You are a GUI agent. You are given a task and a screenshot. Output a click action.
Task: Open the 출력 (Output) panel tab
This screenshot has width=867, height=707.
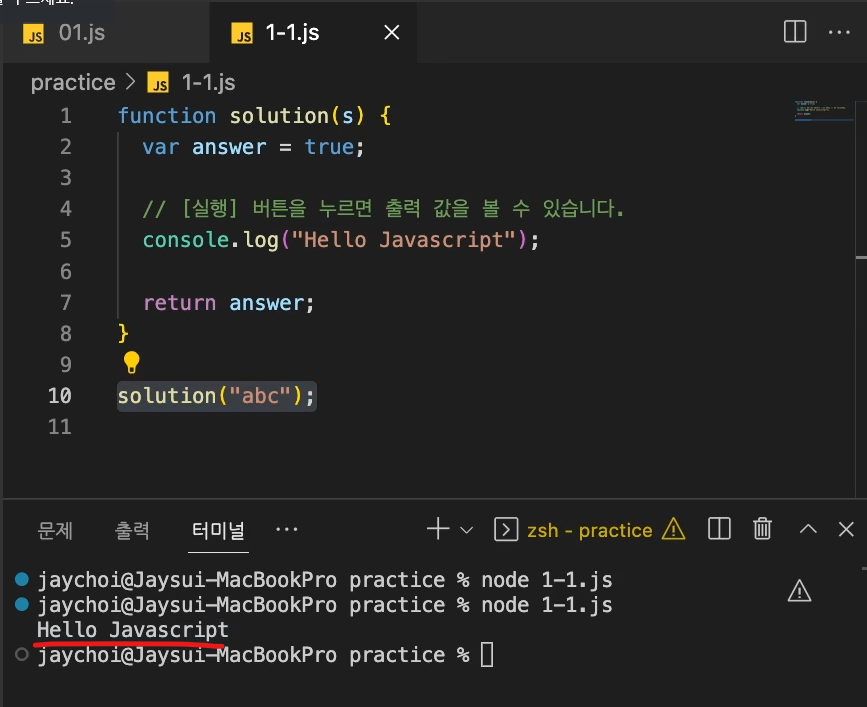pyautogui.click(x=132, y=530)
